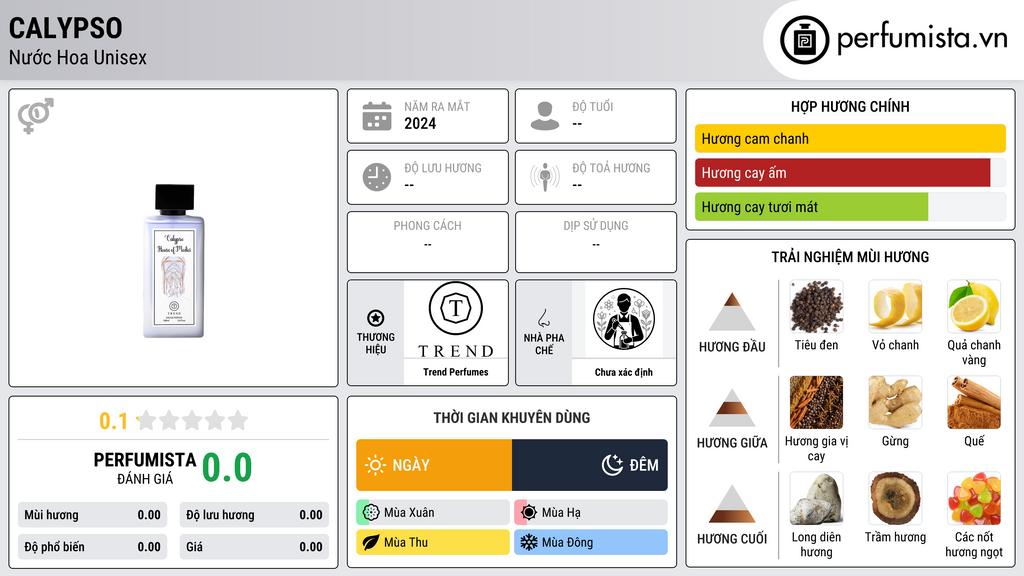1024x576 pixels.
Task: Click the sun icon beside Mùa Hạ
Action: (529, 512)
